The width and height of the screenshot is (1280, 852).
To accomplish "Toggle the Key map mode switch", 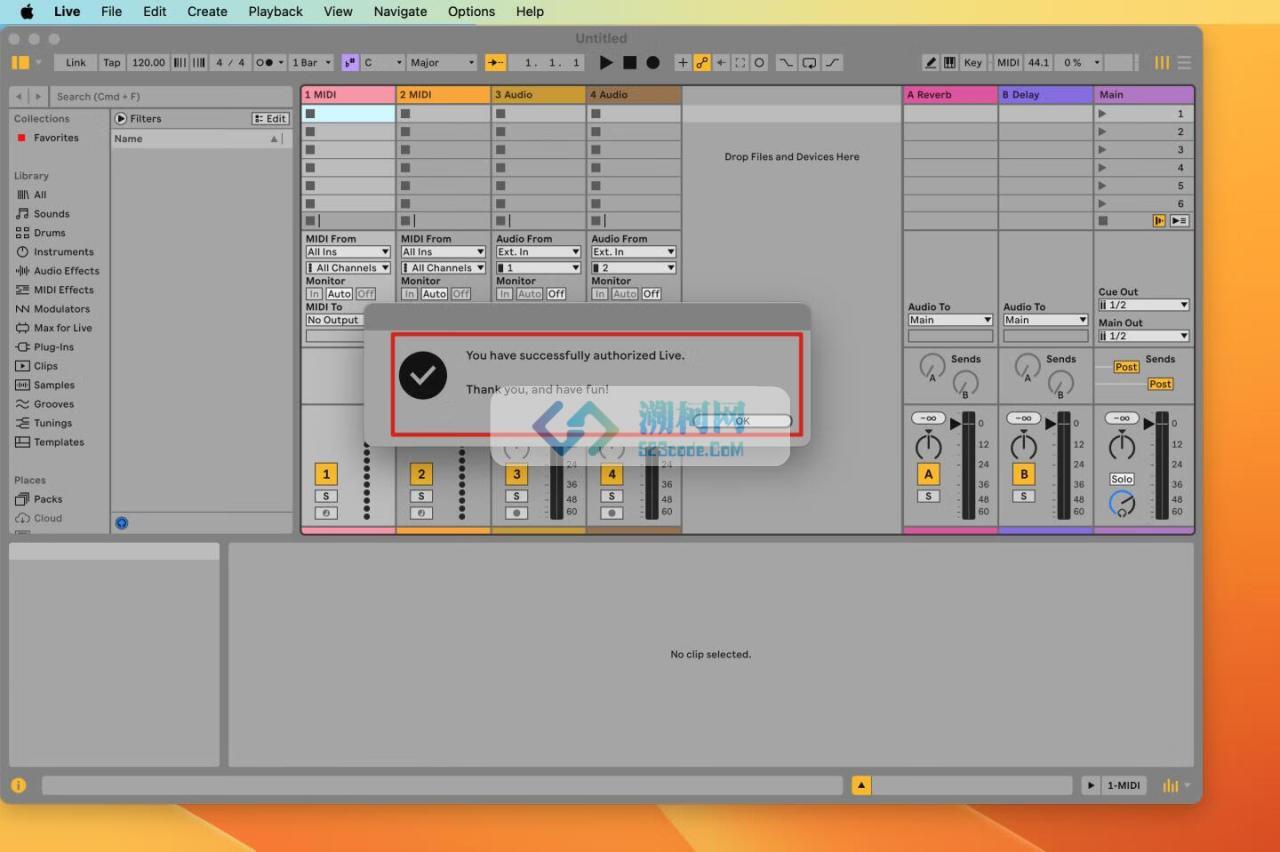I will [972, 62].
